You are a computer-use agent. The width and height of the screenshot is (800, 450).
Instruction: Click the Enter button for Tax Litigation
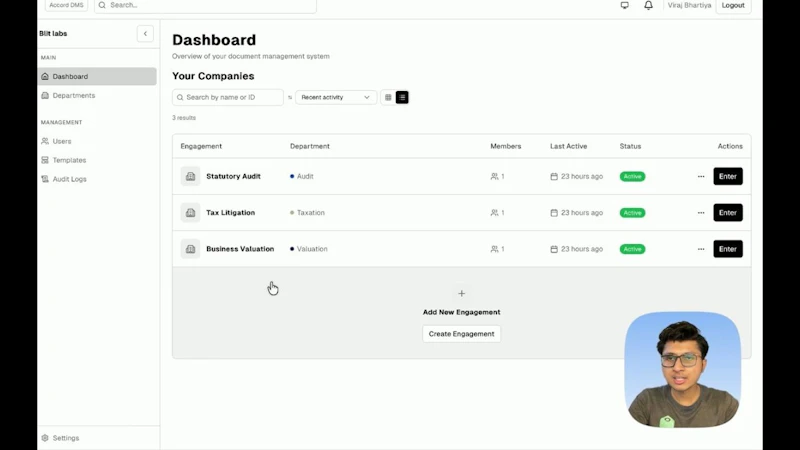(728, 213)
